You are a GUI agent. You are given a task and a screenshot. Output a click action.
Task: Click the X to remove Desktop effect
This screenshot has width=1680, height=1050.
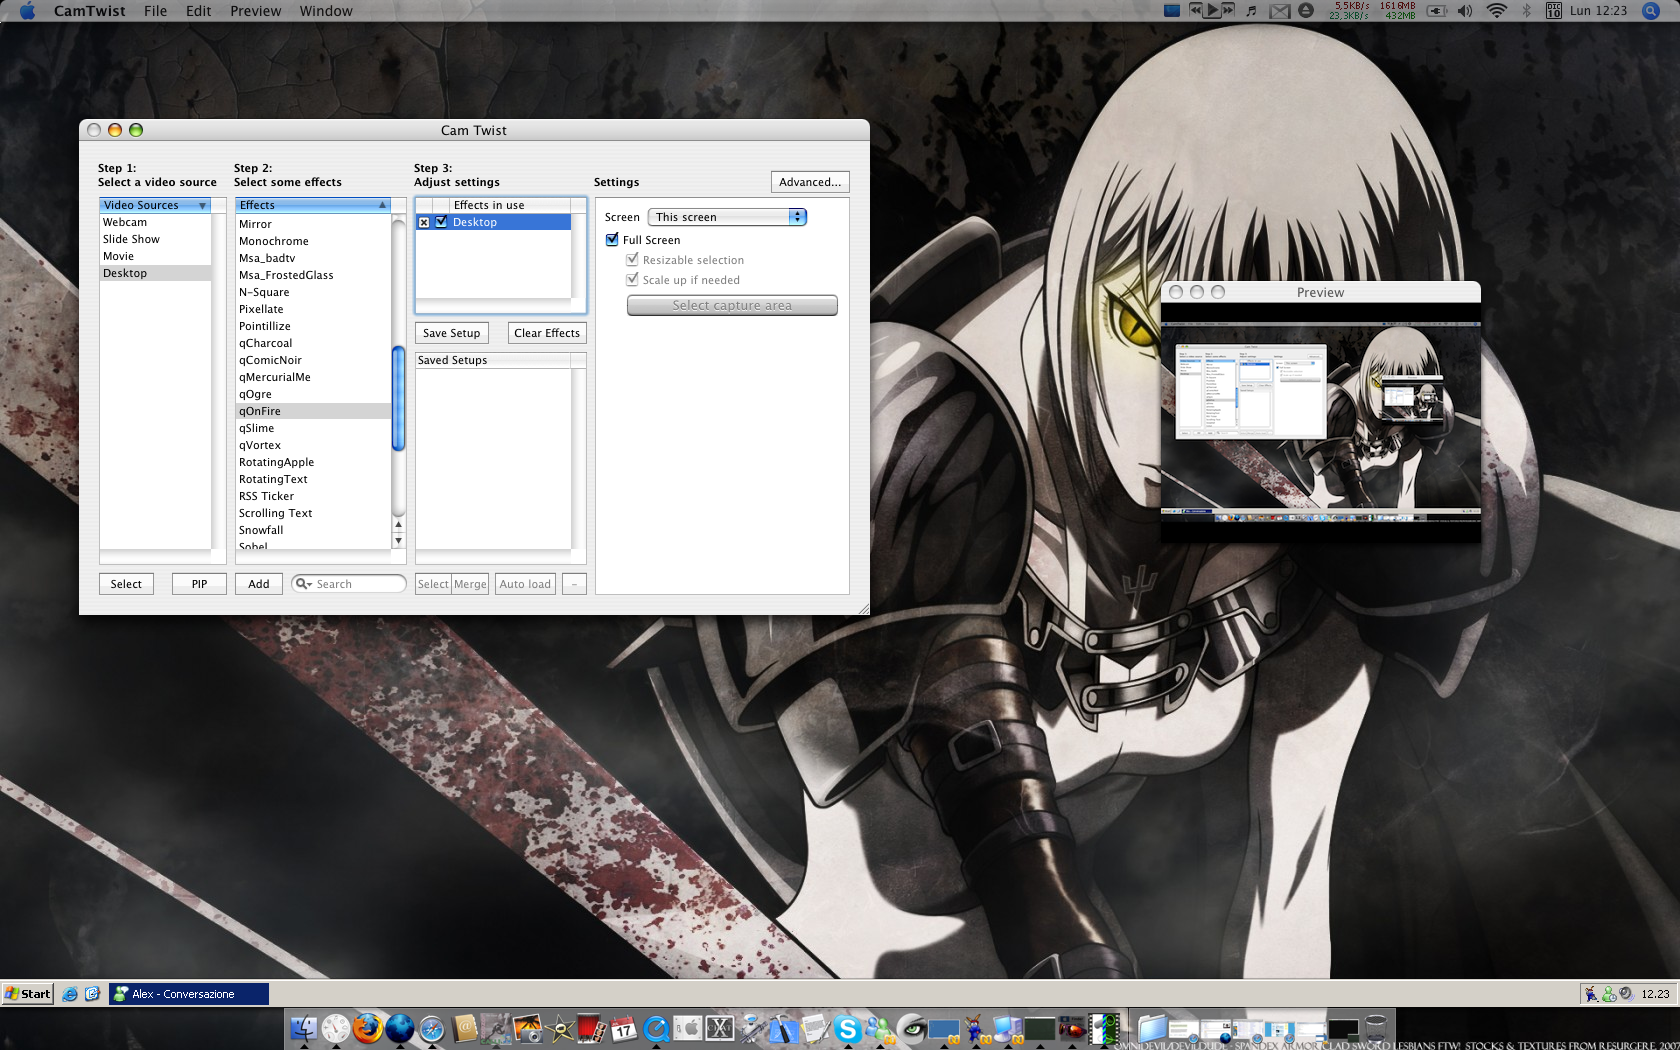(x=424, y=222)
